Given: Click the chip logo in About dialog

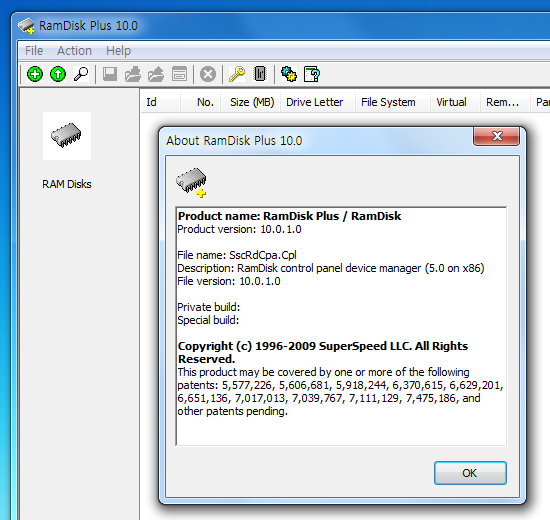Looking at the screenshot, I should pos(191,182).
